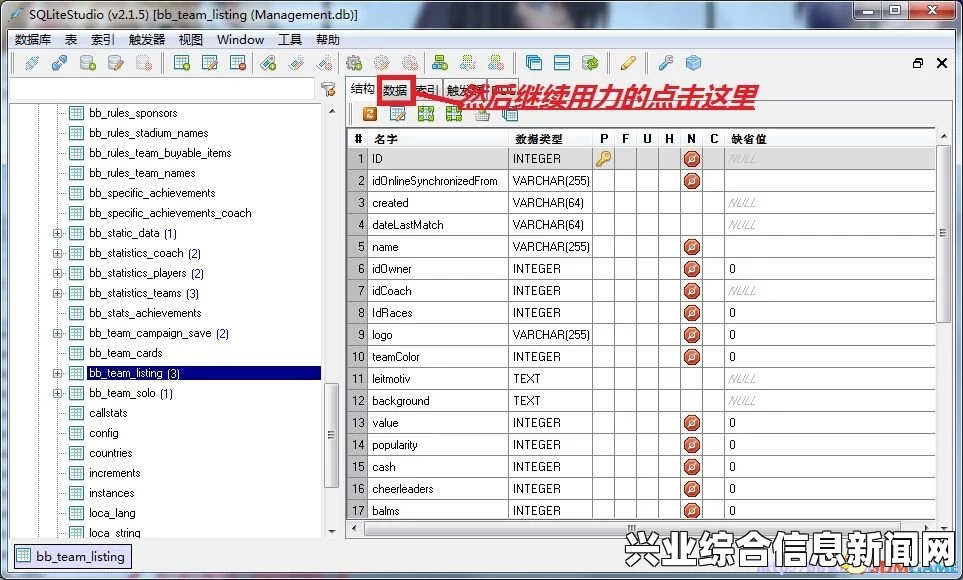Switch to the 结构 tab
This screenshot has width=963, height=580.
click(x=362, y=89)
